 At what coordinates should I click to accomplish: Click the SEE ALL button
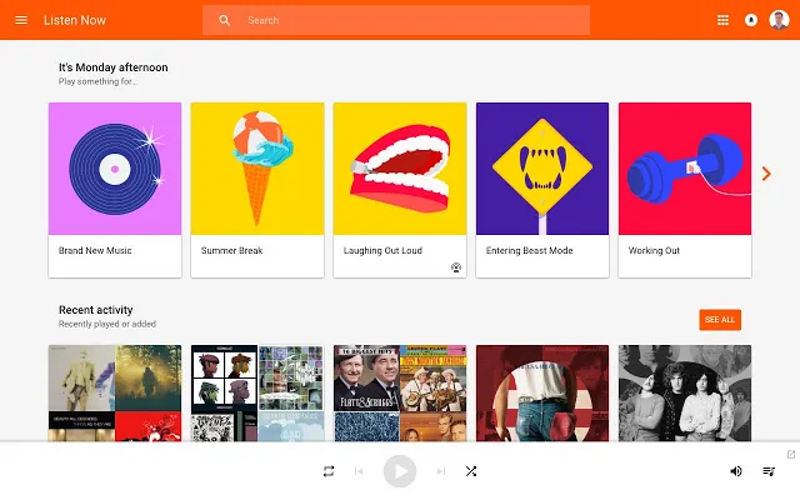tap(719, 320)
